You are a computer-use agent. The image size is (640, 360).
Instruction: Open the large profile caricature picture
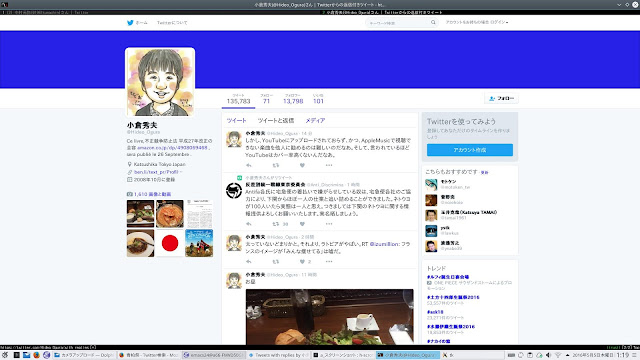pyautogui.click(x=160, y=82)
